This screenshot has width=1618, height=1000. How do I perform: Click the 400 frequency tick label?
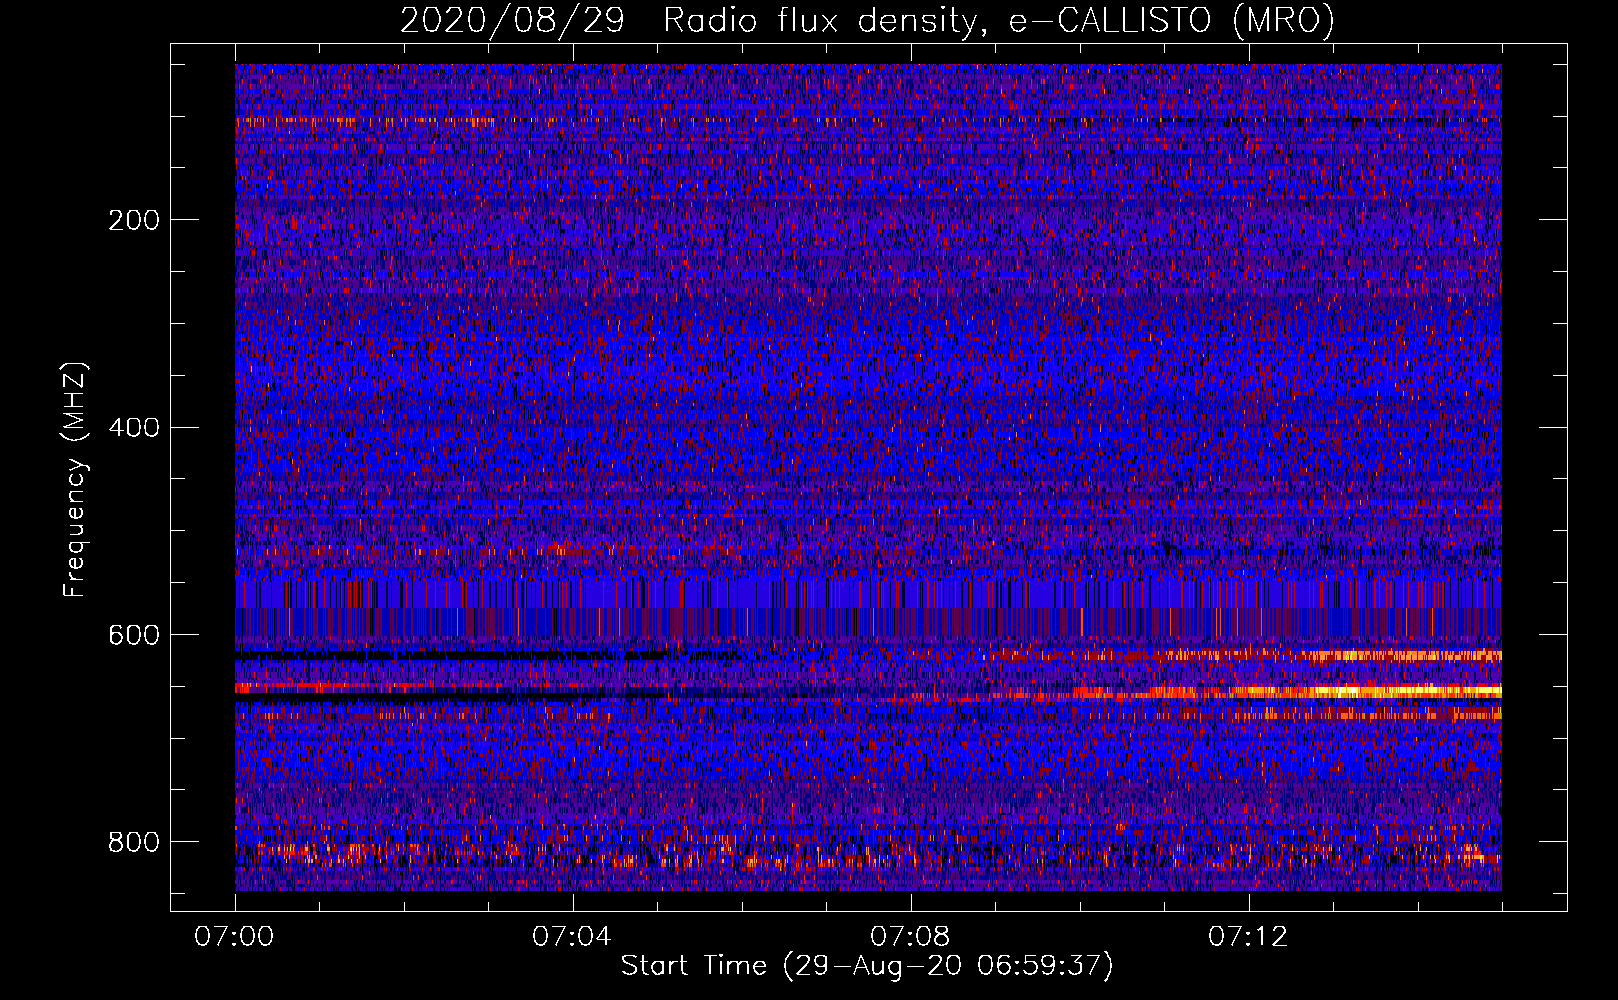pyautogui.click(x=134, y=428)
